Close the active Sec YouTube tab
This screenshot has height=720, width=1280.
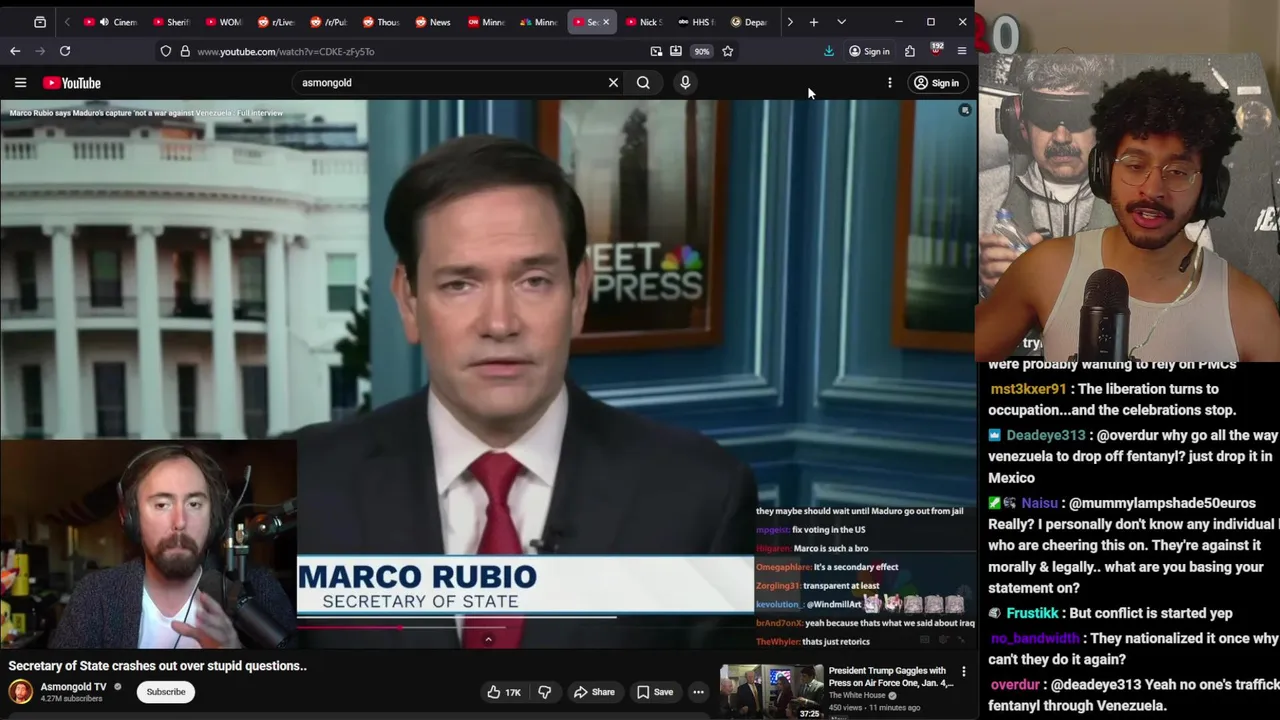(605, 22)
